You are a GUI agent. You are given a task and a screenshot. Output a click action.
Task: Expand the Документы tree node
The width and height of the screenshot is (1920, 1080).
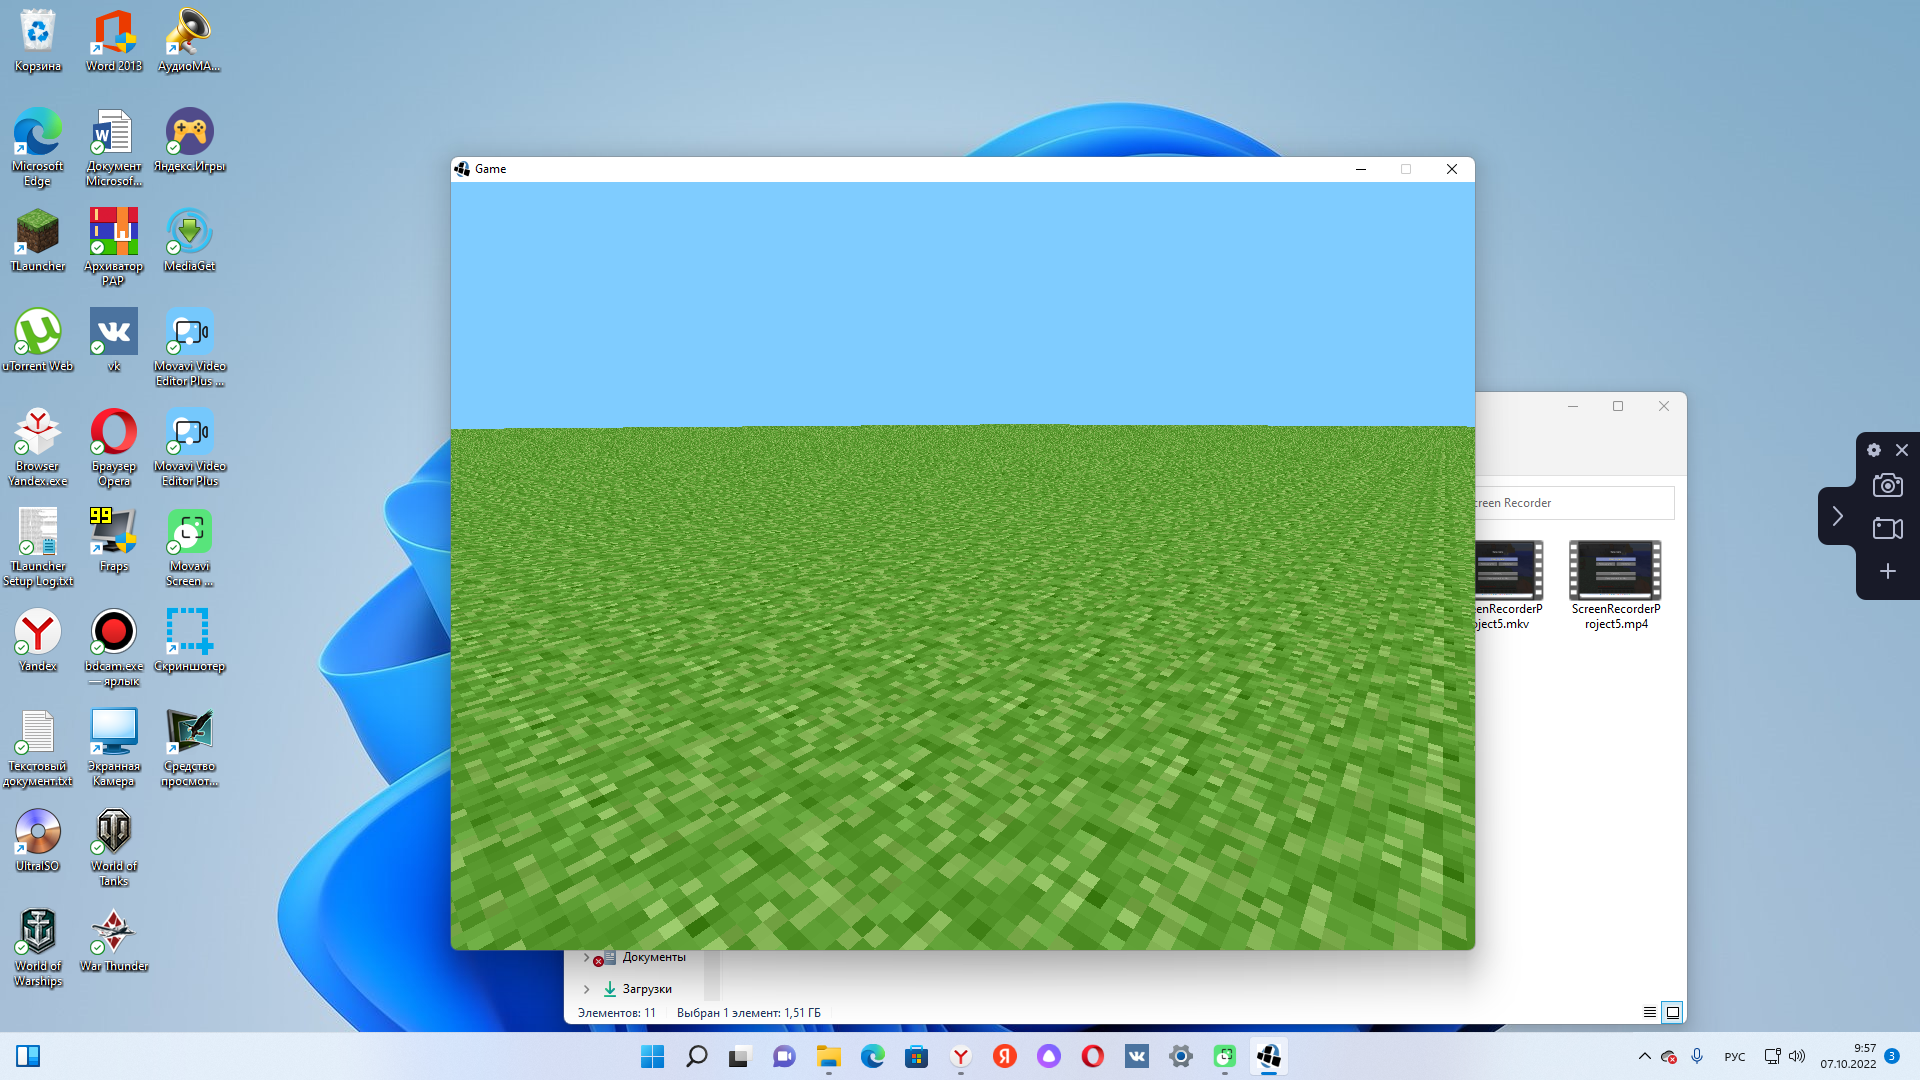pyautogui.click(x=586, y=957)
